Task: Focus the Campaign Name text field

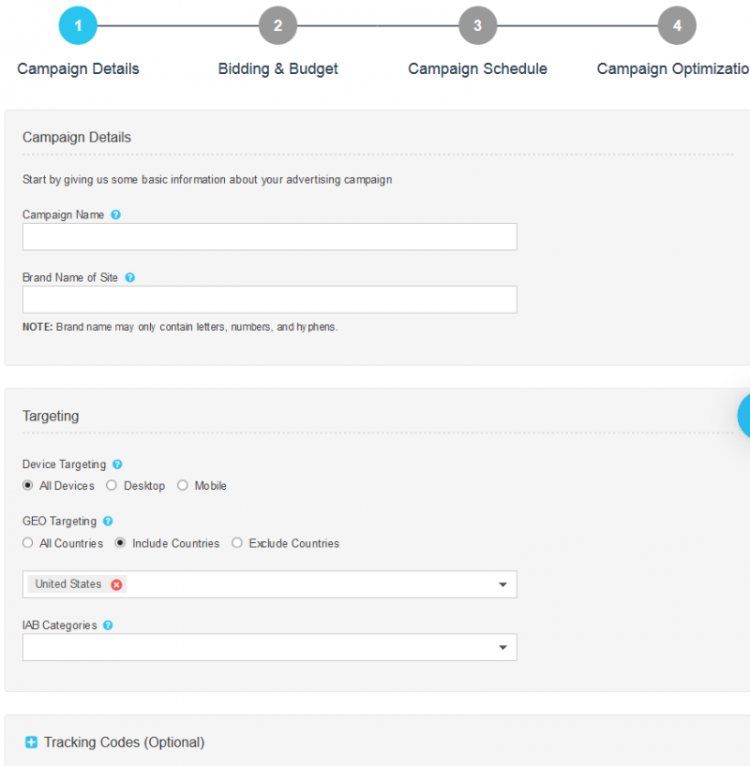Action: click(x=270, y=237)
